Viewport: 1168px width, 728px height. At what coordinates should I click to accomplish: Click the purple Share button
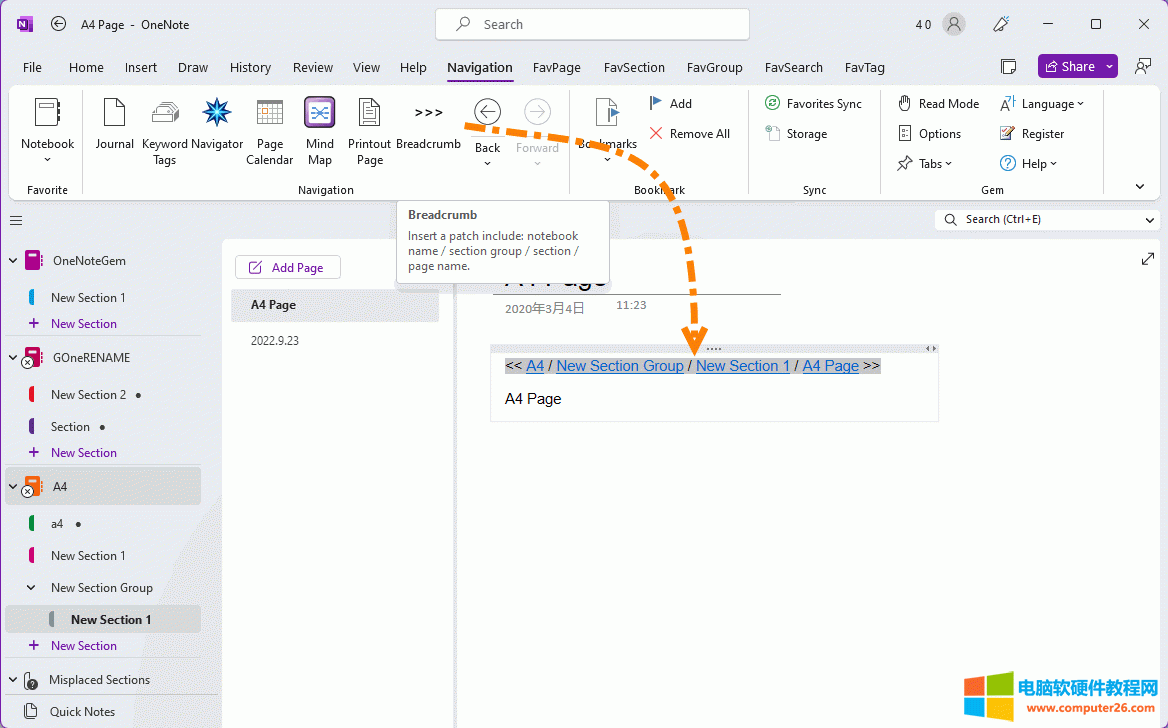pyautogui.click(x=1077, y=66)
